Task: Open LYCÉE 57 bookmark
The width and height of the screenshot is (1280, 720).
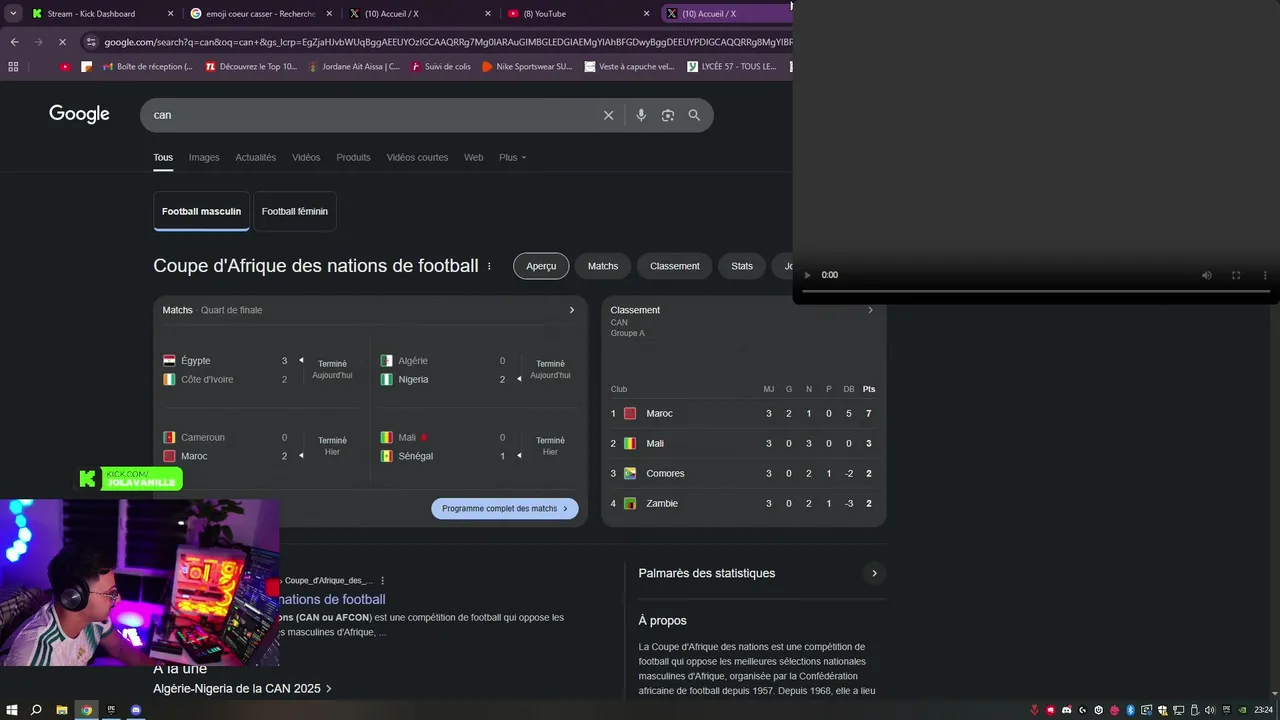Action: [x=732, y=67]
